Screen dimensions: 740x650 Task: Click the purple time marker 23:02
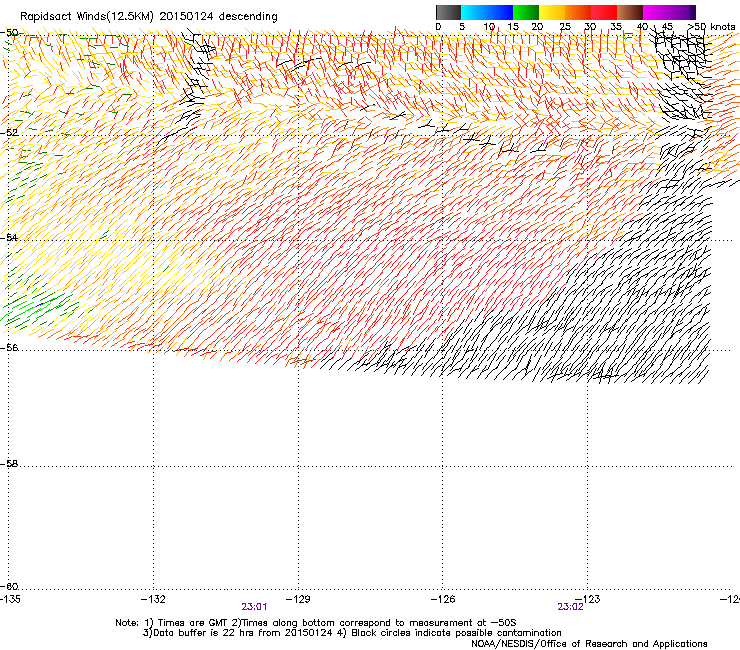[x=570, y=607]
